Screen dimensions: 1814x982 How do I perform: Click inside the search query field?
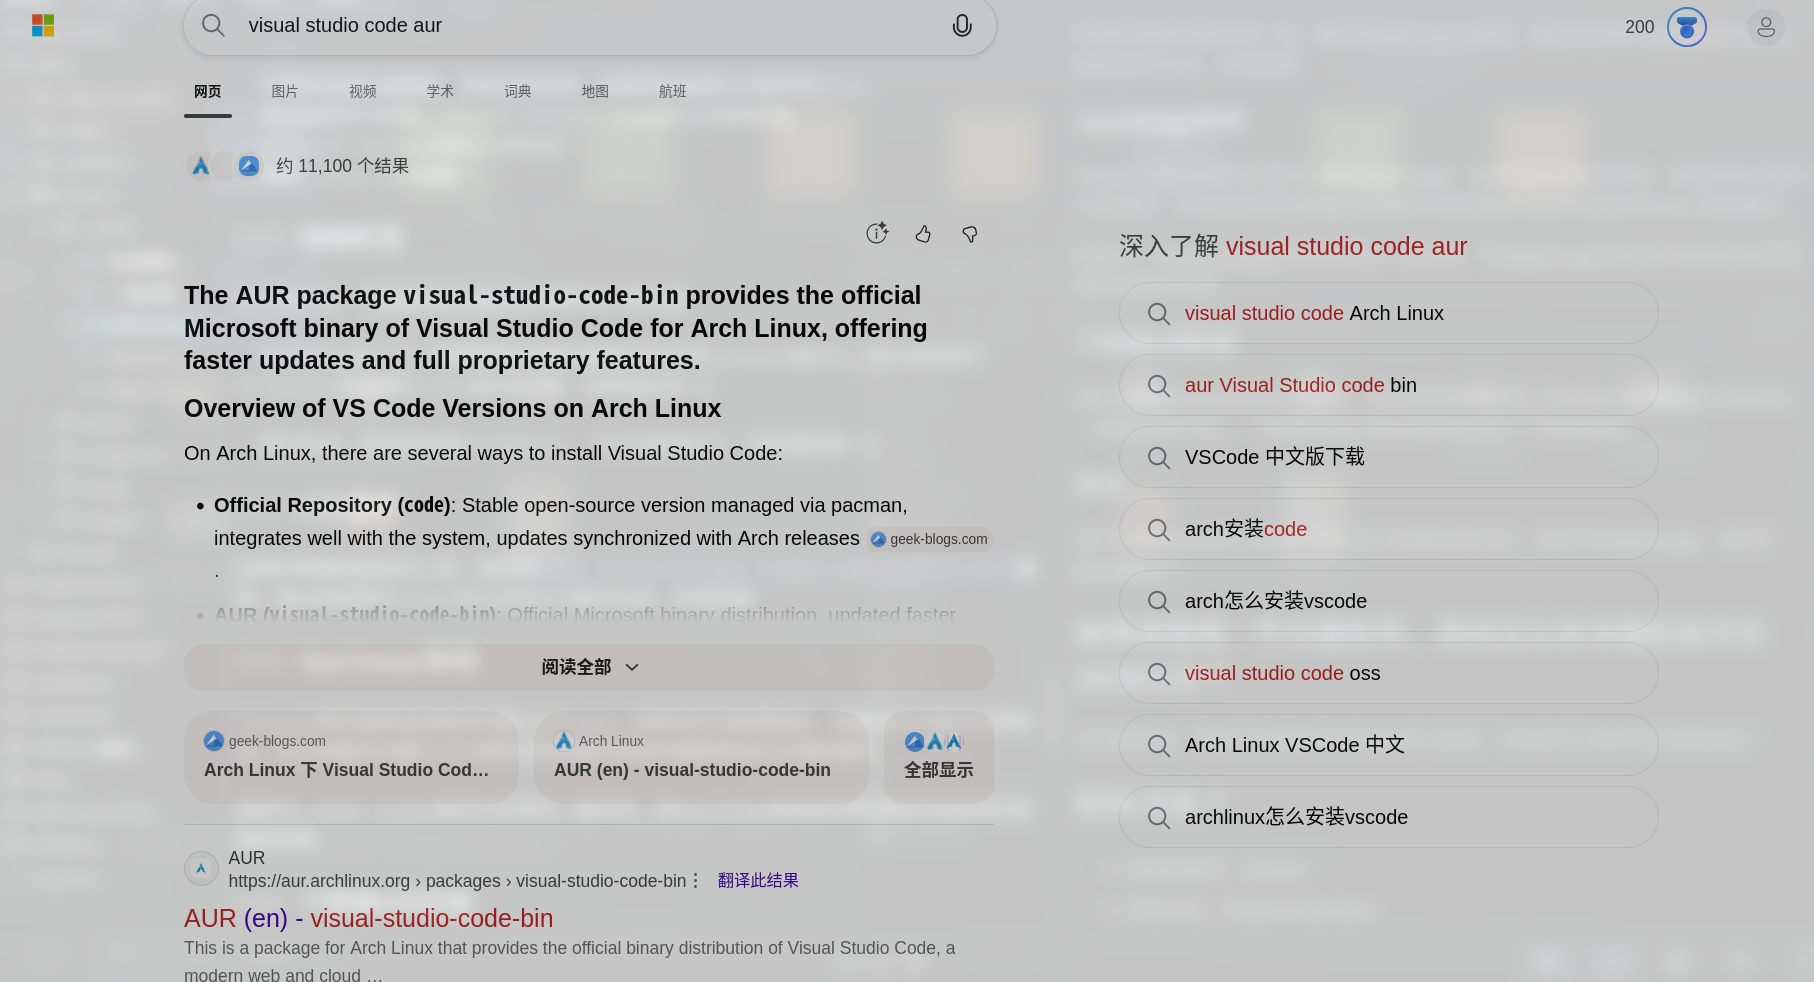point(590,25)
